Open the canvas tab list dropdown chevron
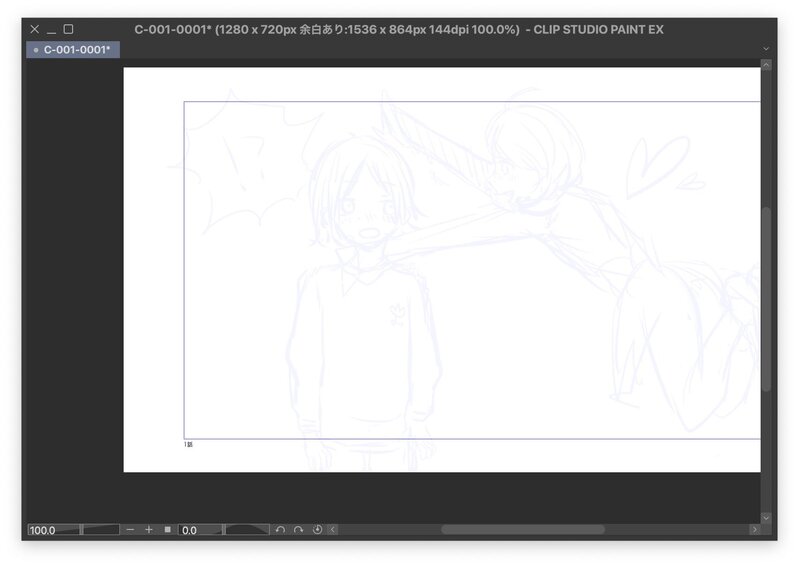 (x=765, y=49)
